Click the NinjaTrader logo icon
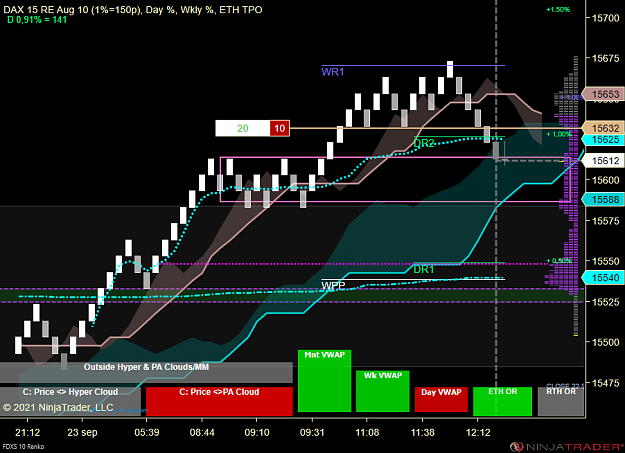The image size is (625, 453). pos(517,447)
